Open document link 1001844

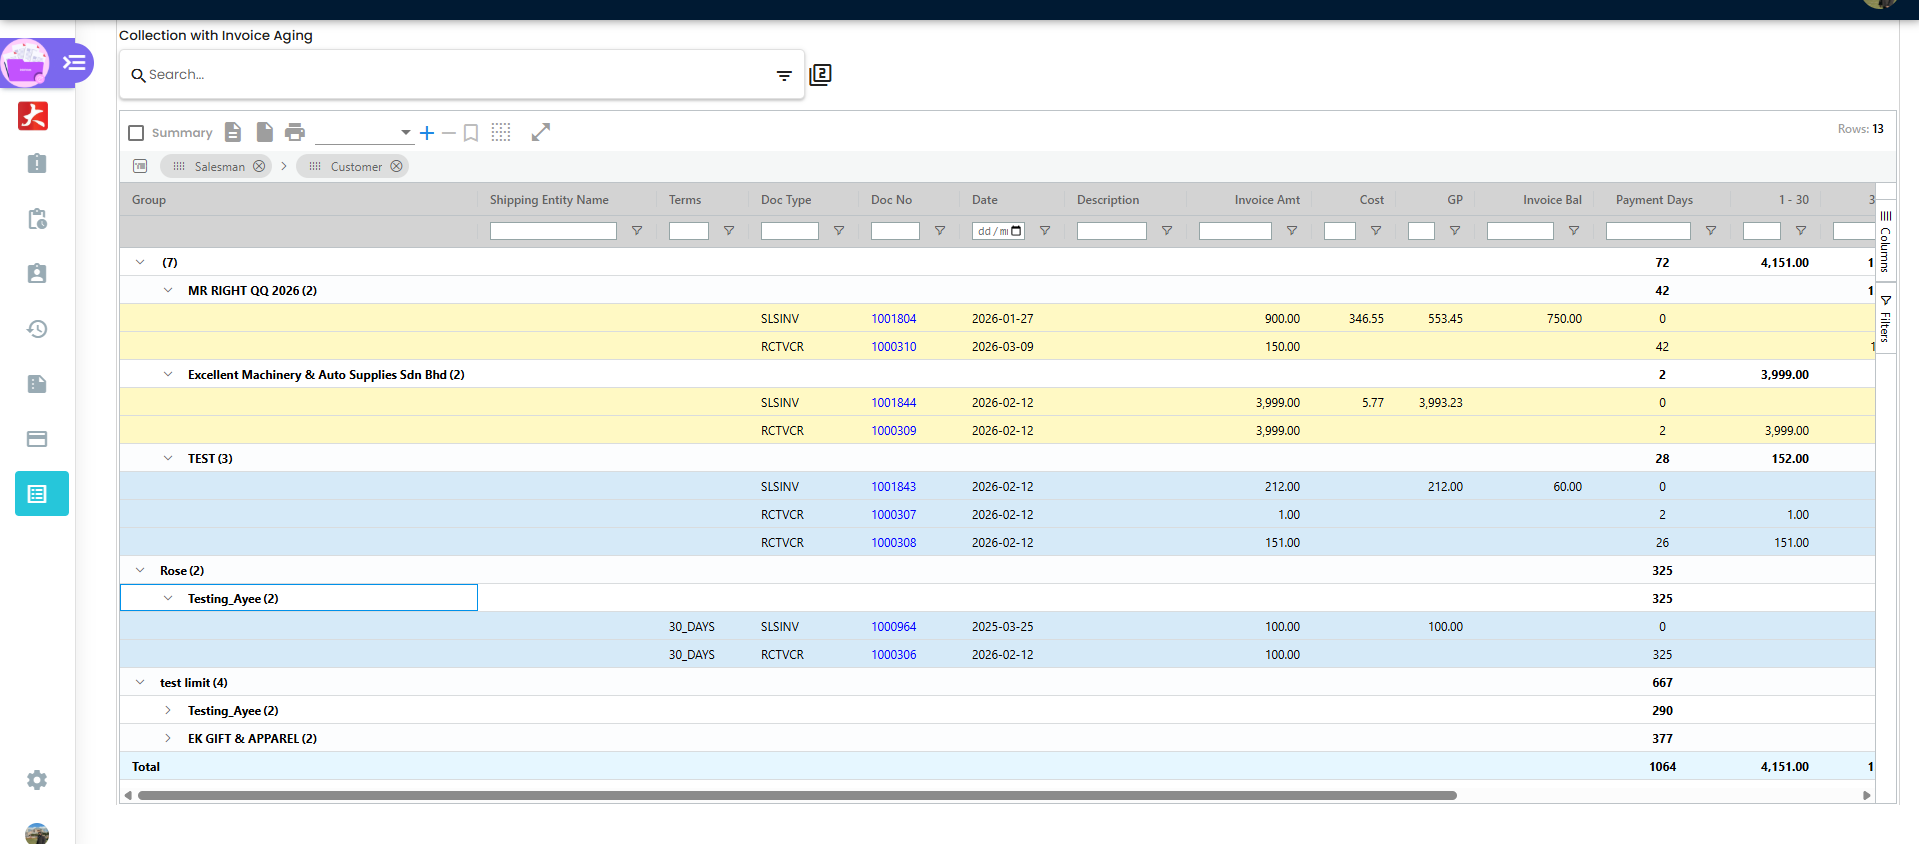893,402
